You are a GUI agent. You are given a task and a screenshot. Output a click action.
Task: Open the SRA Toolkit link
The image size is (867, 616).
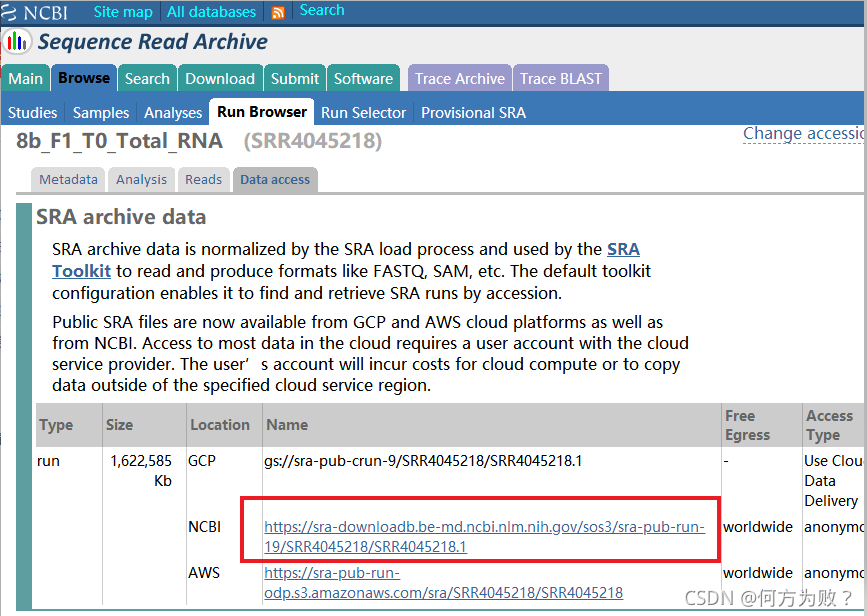[x=81, y=271]
